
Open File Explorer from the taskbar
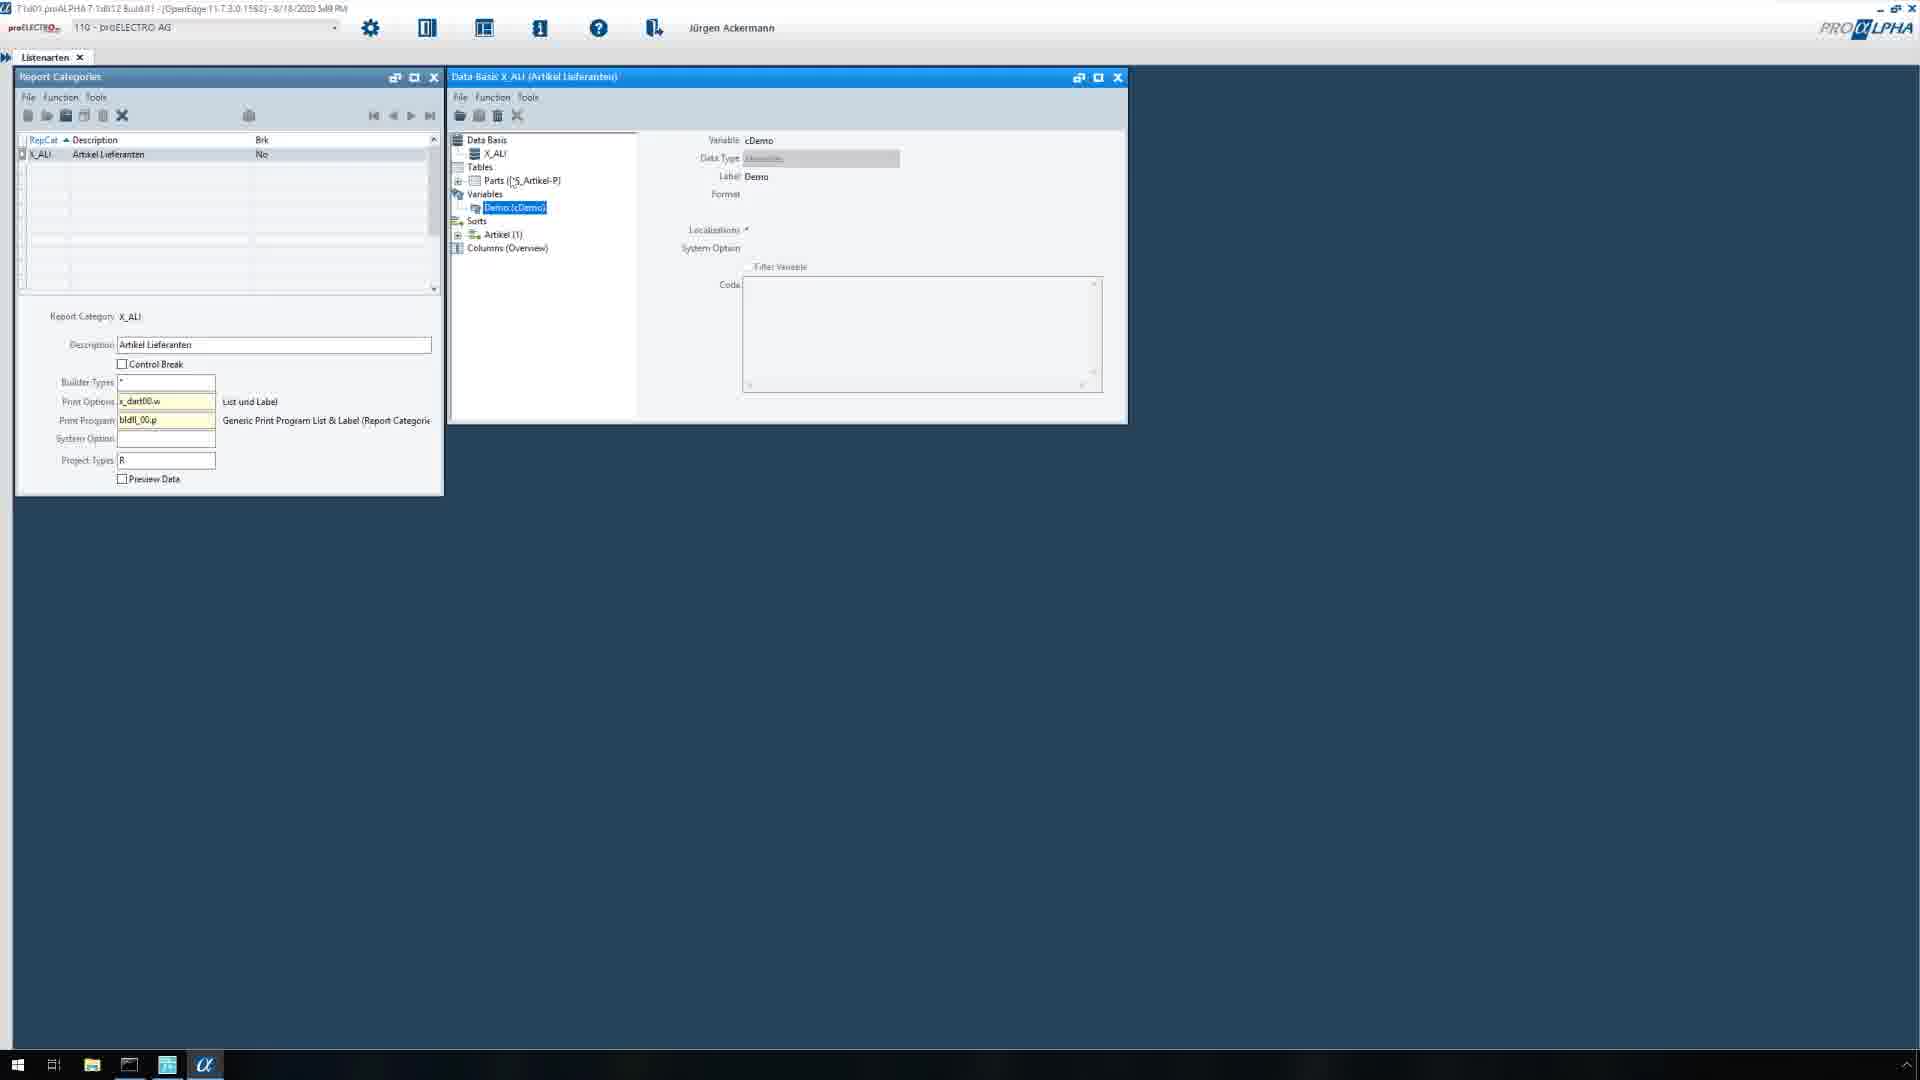tap(92, 1065)
